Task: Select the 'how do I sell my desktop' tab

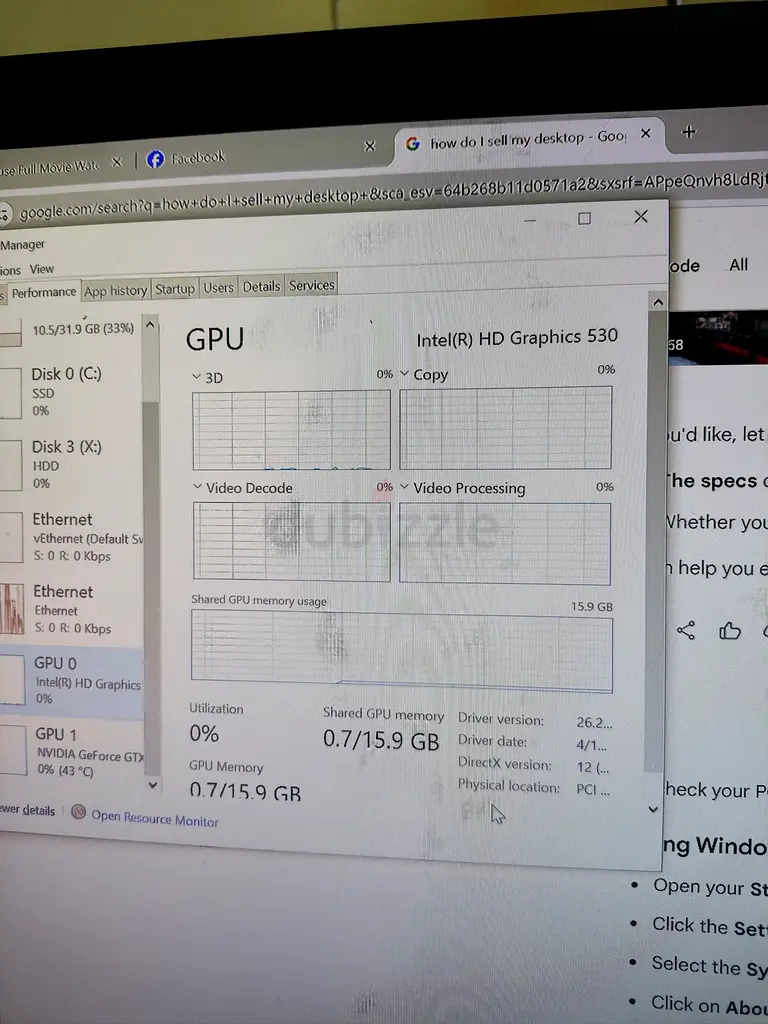Action: (528, 139)
